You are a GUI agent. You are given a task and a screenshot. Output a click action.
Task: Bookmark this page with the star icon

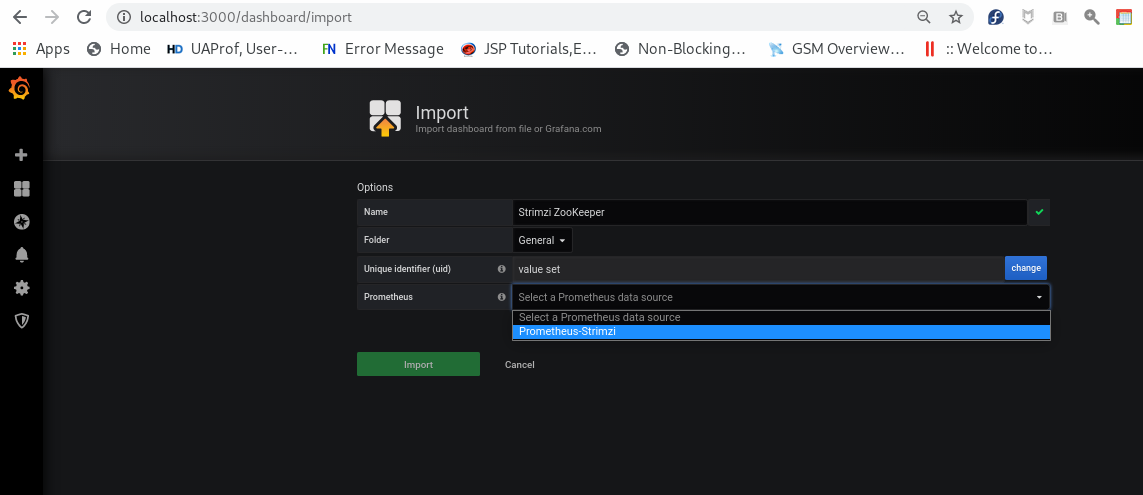956,17
